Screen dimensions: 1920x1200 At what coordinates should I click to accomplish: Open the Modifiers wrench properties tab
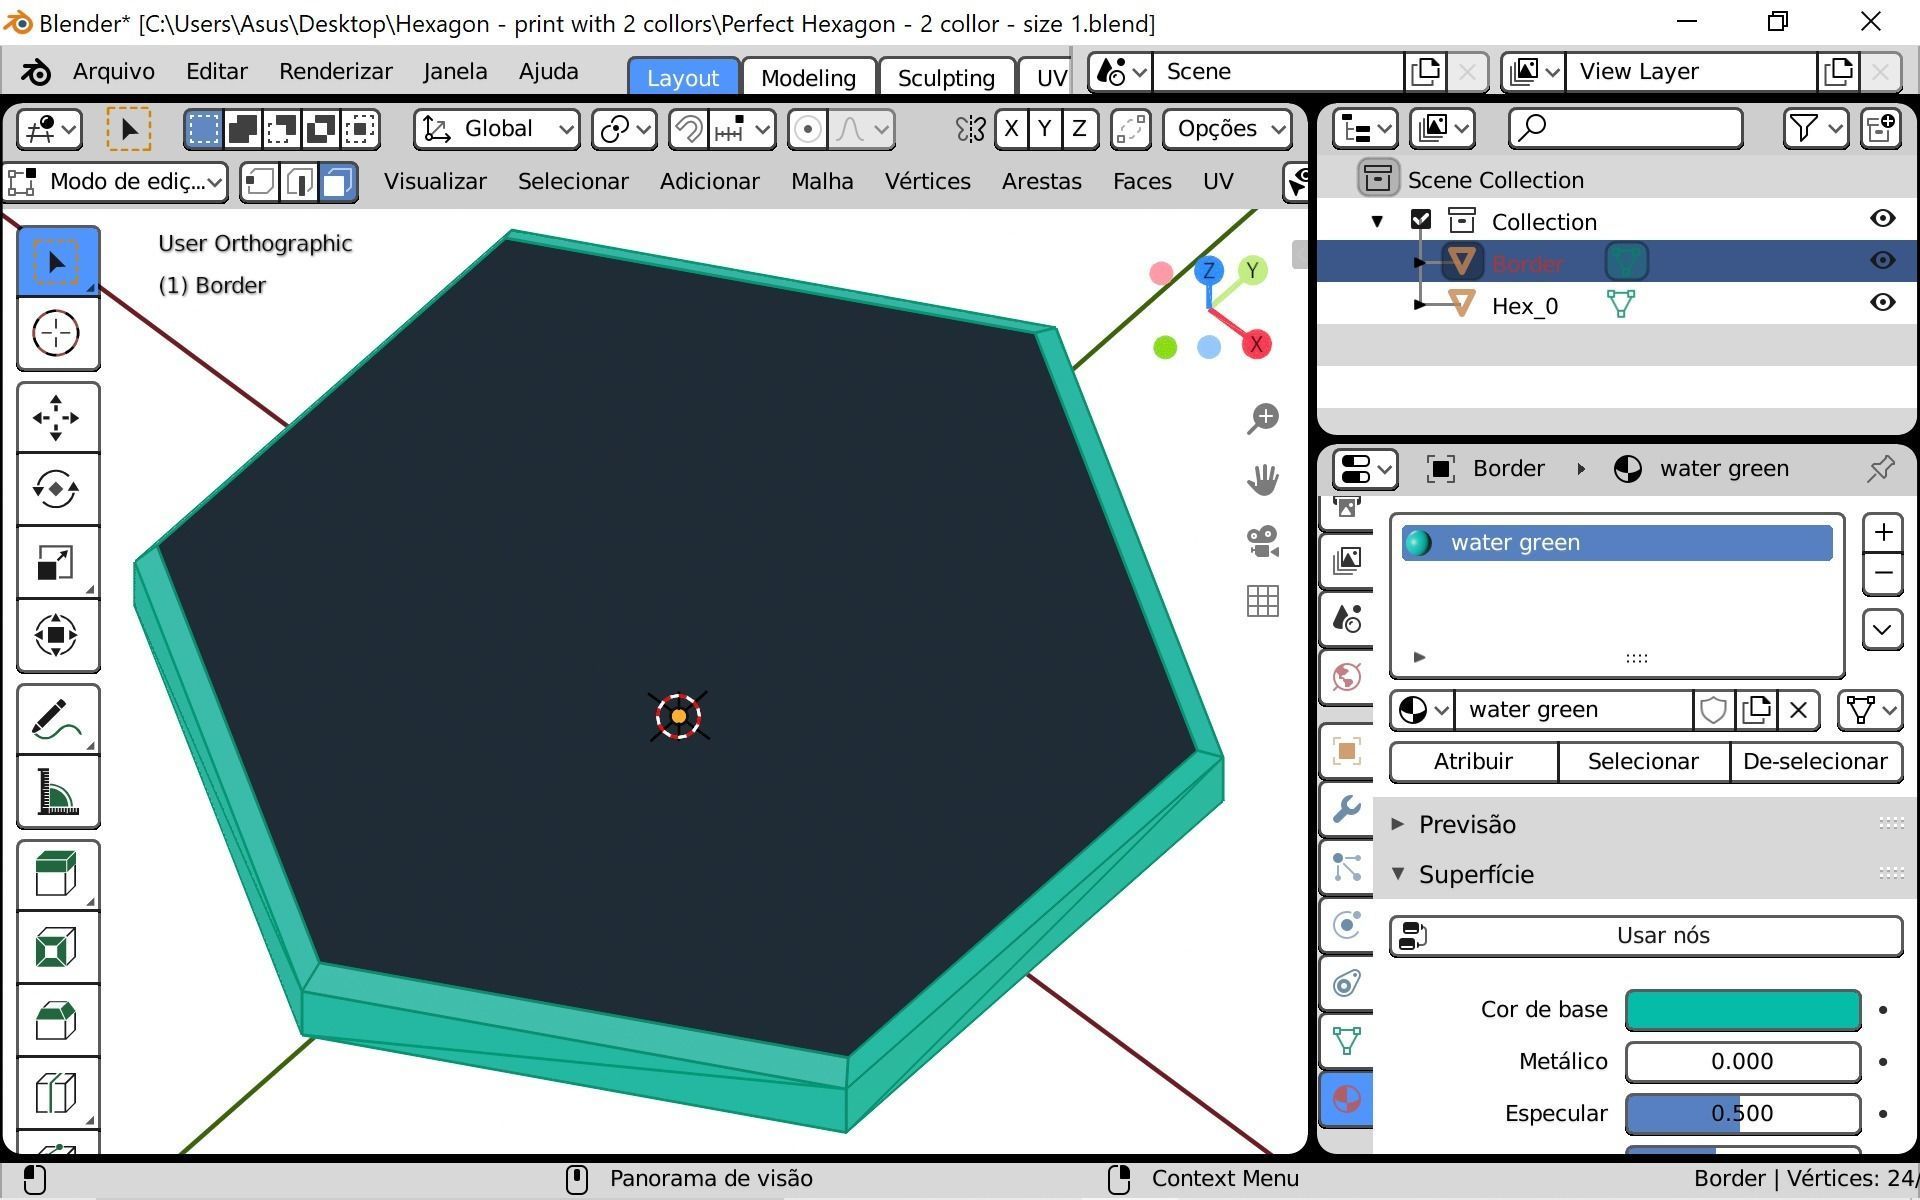pyautogui.click(x=1347, y=809)
